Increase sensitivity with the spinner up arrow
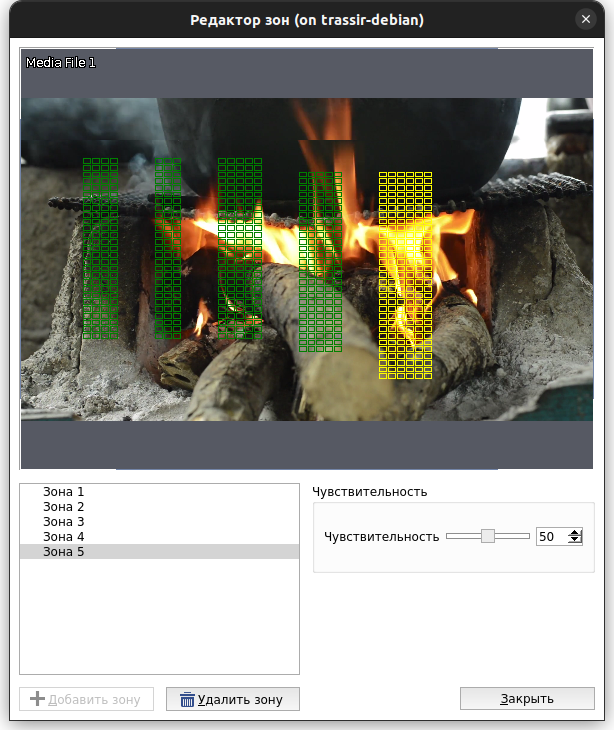The width and height of the screenshot is (614, 730). tap(575, 533)
